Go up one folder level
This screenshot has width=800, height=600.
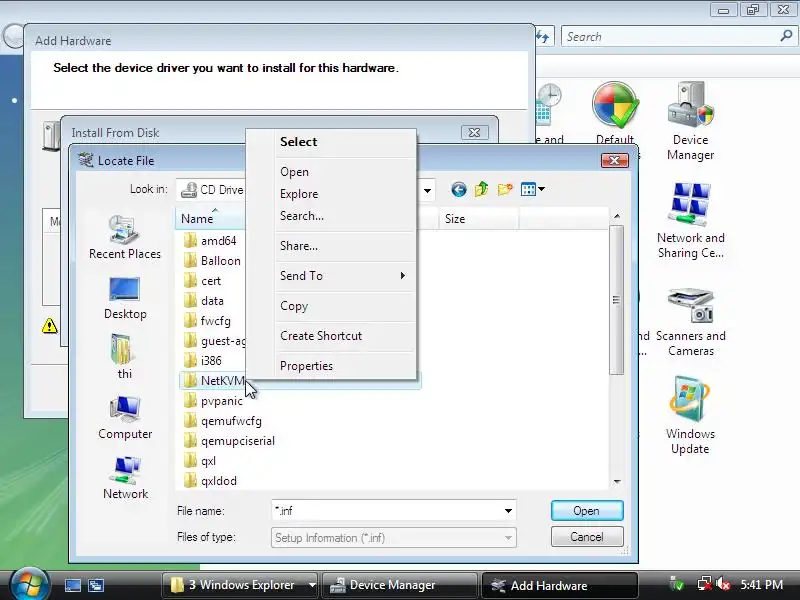pos(481,190)
